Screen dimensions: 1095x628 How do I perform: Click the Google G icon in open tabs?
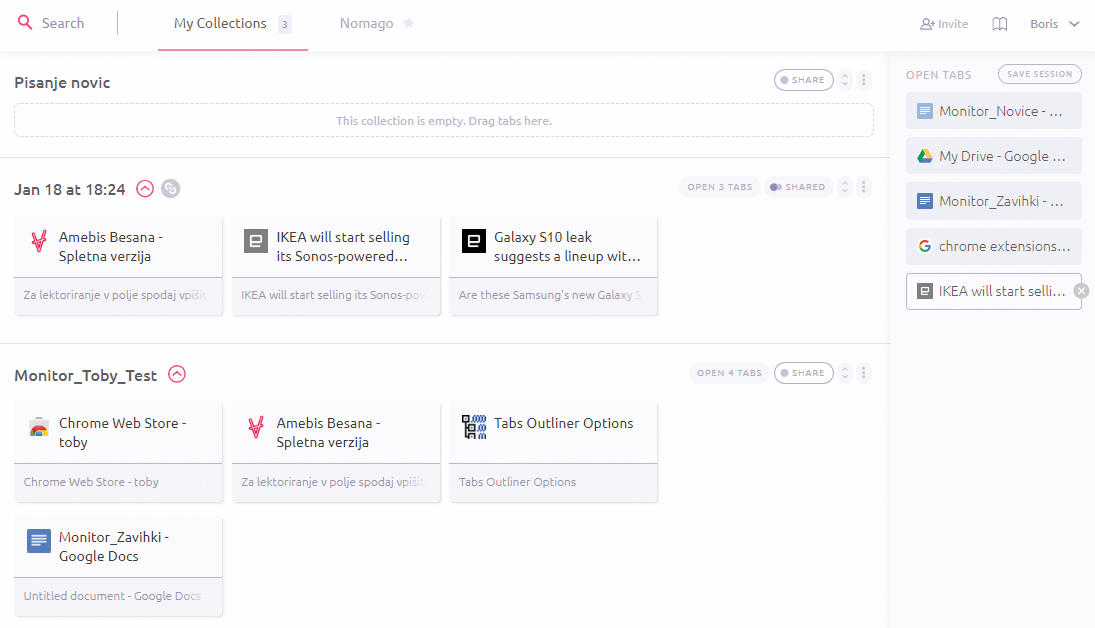click(925, 246)
